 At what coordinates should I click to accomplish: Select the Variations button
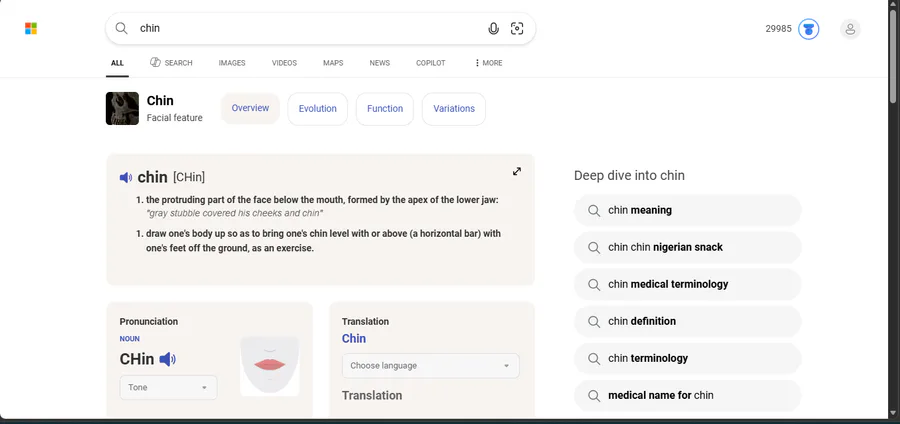(454, 109)
